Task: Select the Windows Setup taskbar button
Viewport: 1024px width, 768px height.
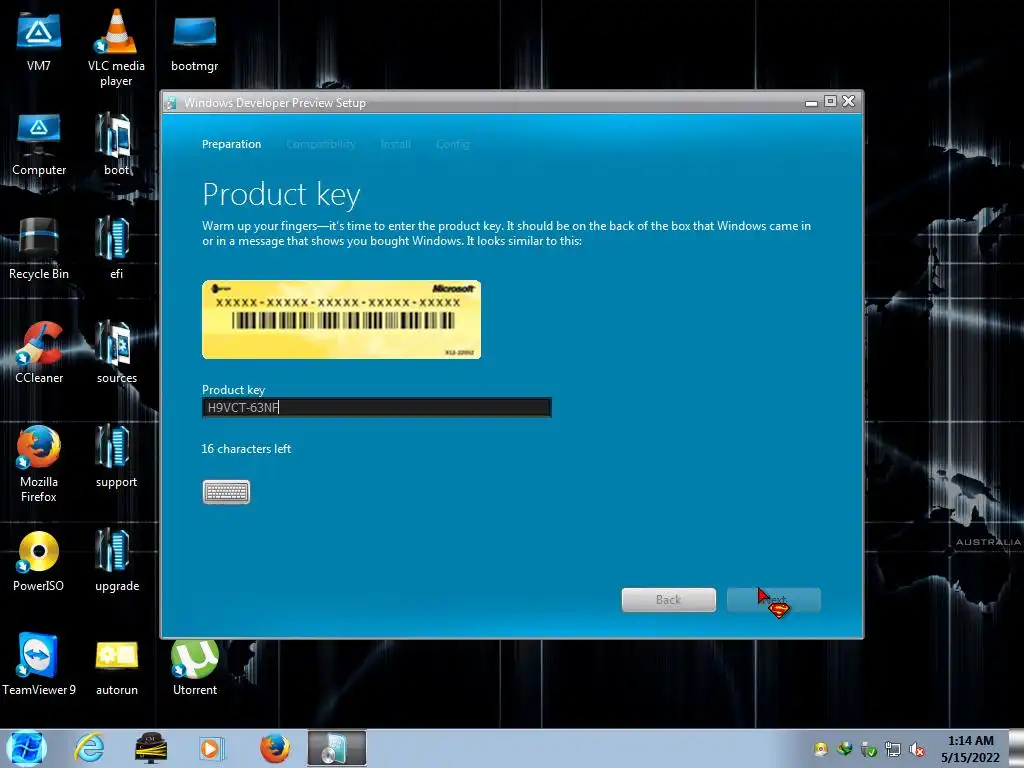Action: click(336, 748)
